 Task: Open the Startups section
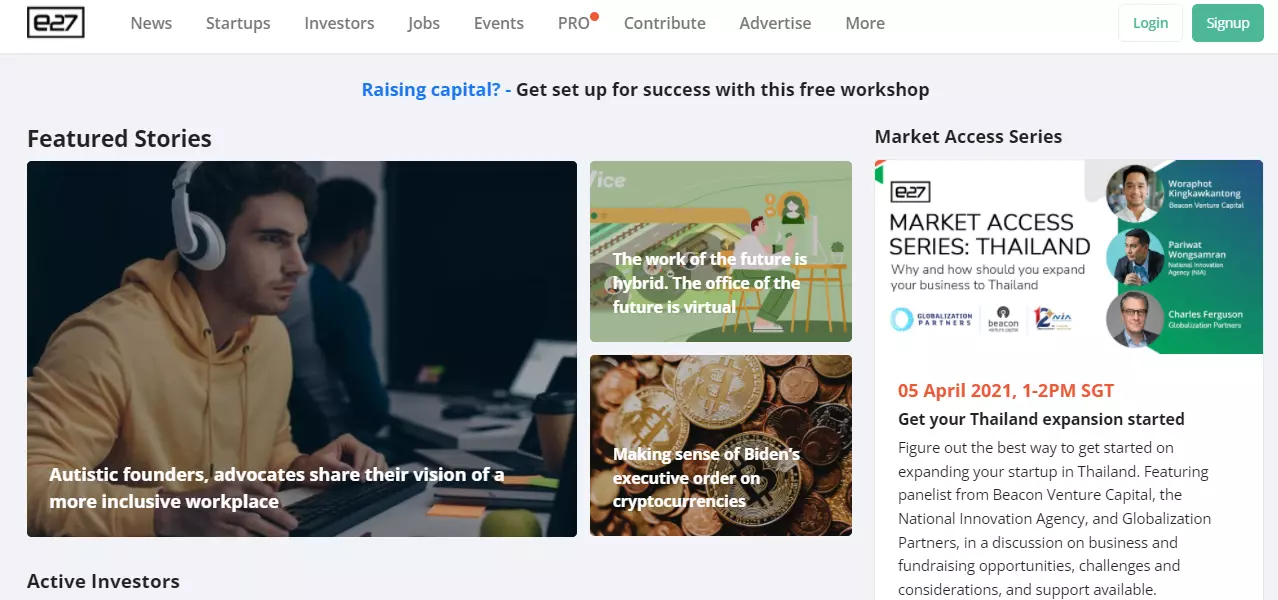coord(238,23)
